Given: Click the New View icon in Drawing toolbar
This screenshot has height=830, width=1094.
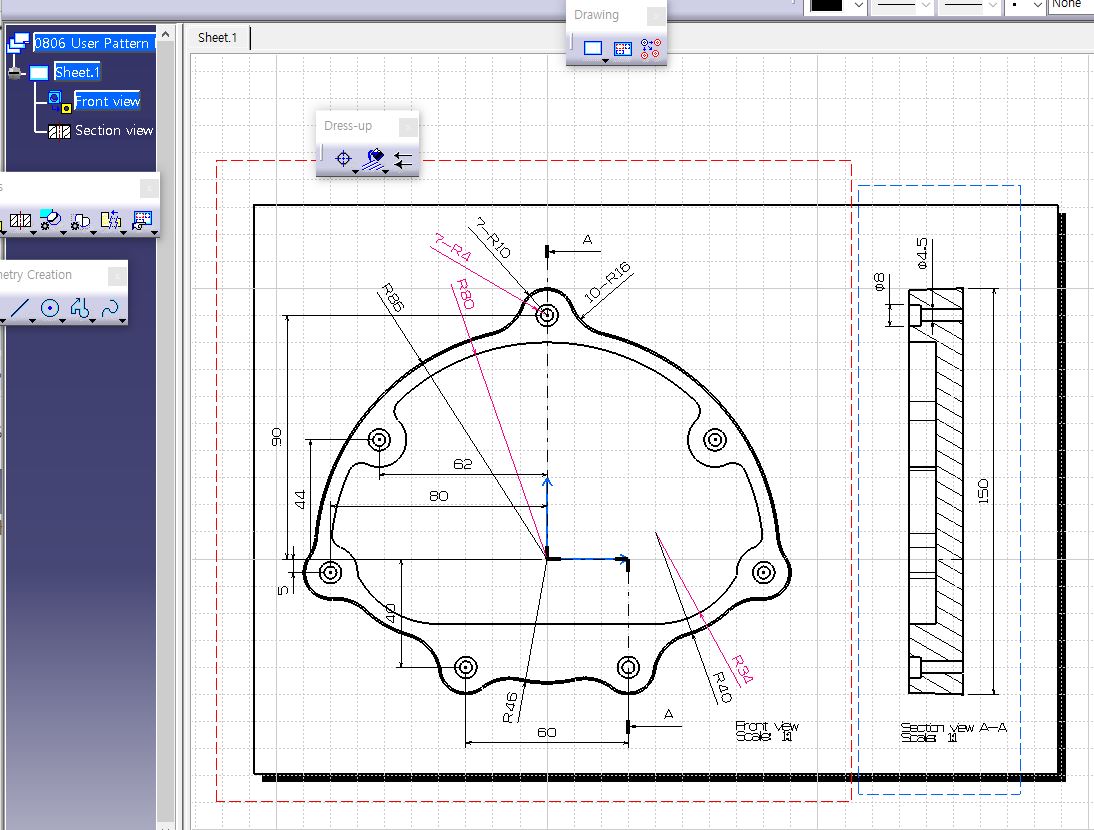Looking at the screenshot, I should pyautogui.click(x=622, y=48).
